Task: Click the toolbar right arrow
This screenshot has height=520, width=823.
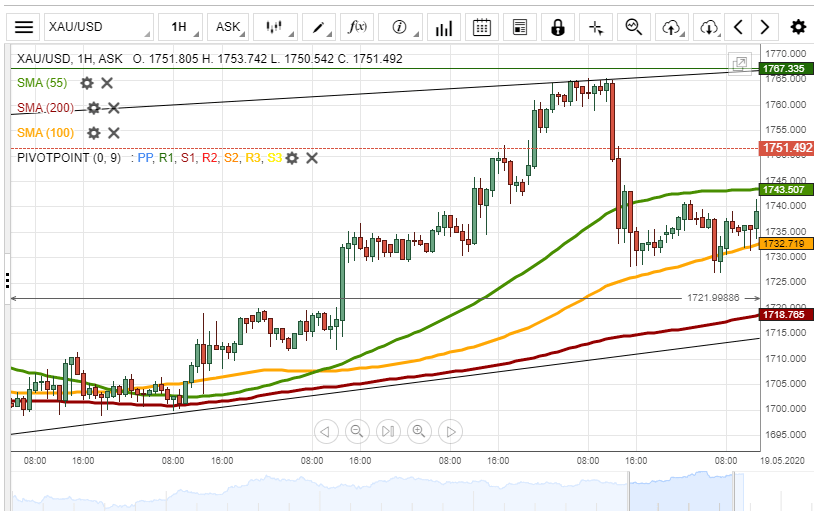Action: click(765, 27)
